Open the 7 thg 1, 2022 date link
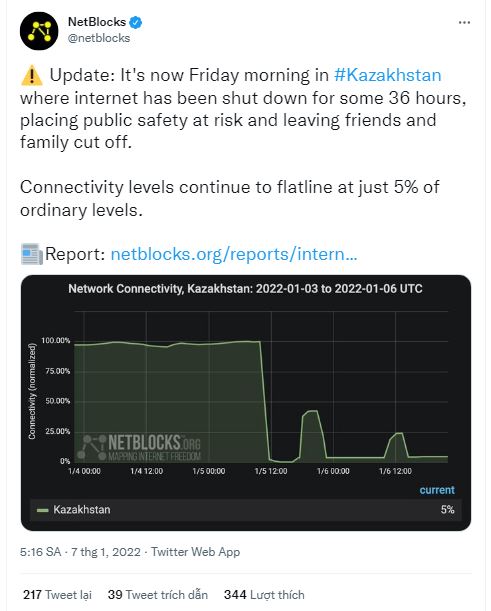Screen dimensions: 491x611 click(x=106, y=552)
